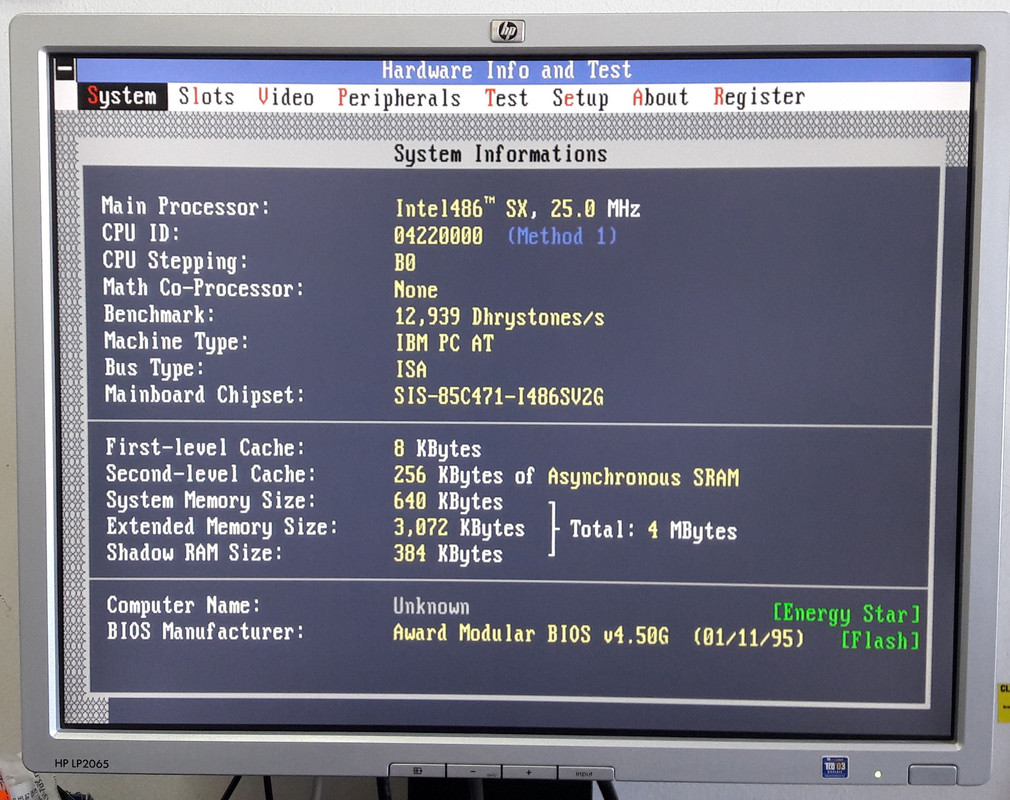Click the CPU ID value '04220000'
The width and height of the screenshot is (1010, 800).
(x=438, y=236)
